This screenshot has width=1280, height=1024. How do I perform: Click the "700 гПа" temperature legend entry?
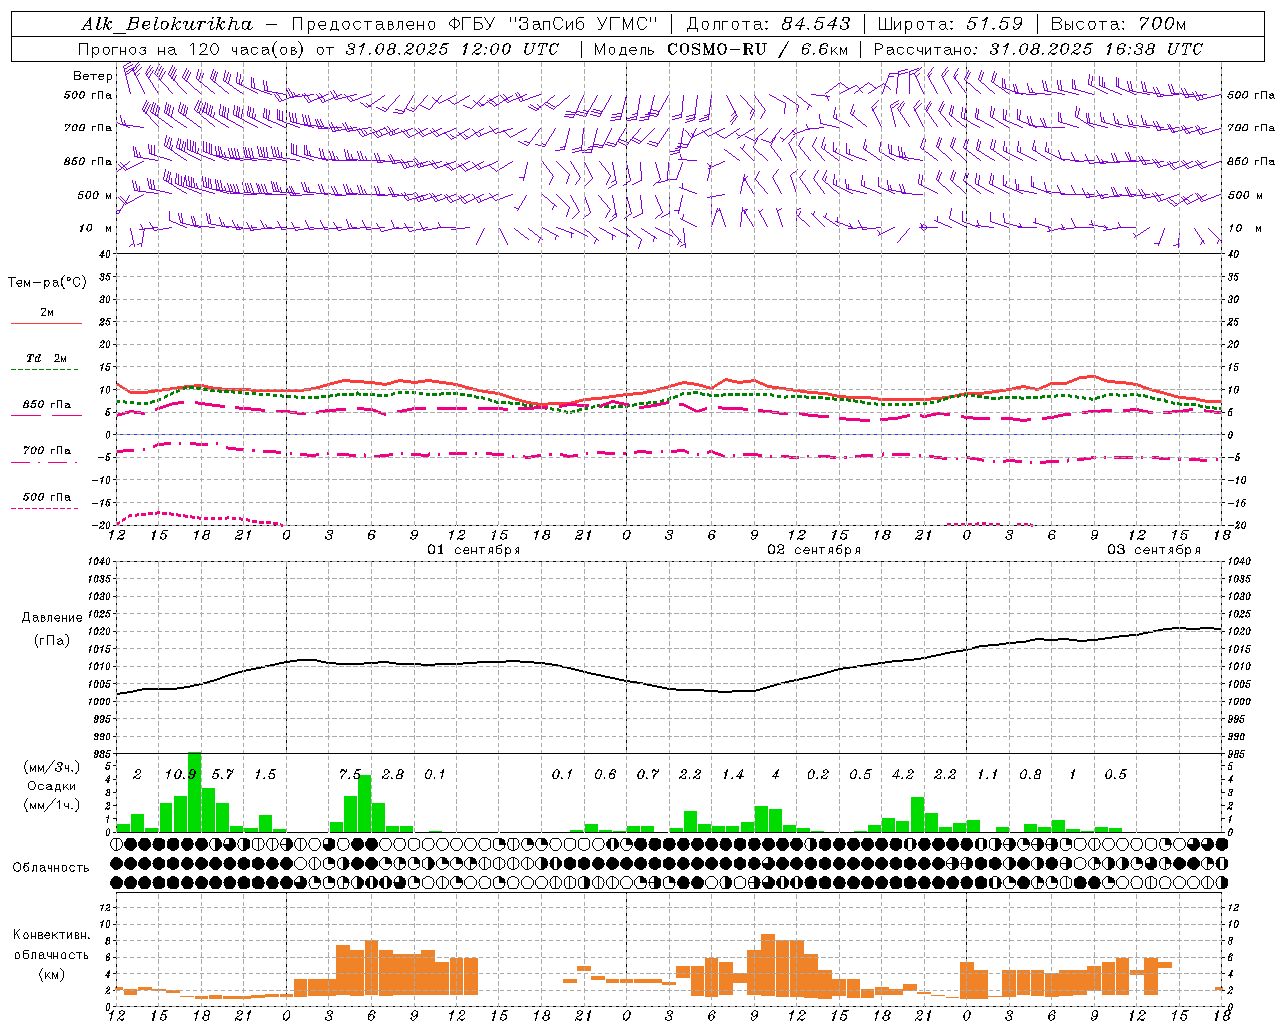point(47,451)
